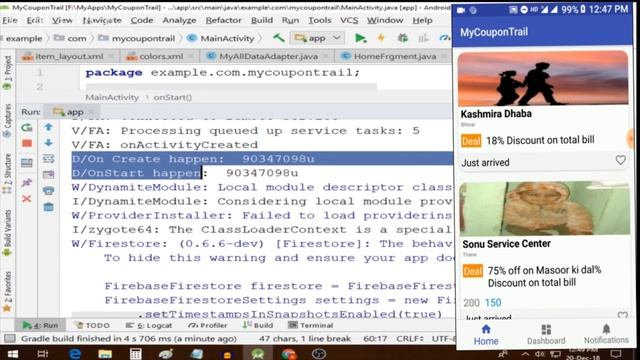Open the File menu

tap(9, 20)
